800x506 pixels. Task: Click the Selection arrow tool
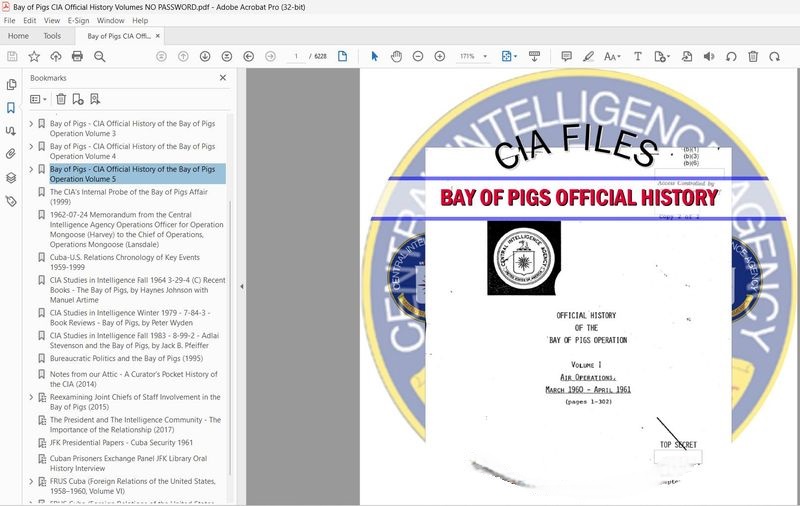(375, 56)
